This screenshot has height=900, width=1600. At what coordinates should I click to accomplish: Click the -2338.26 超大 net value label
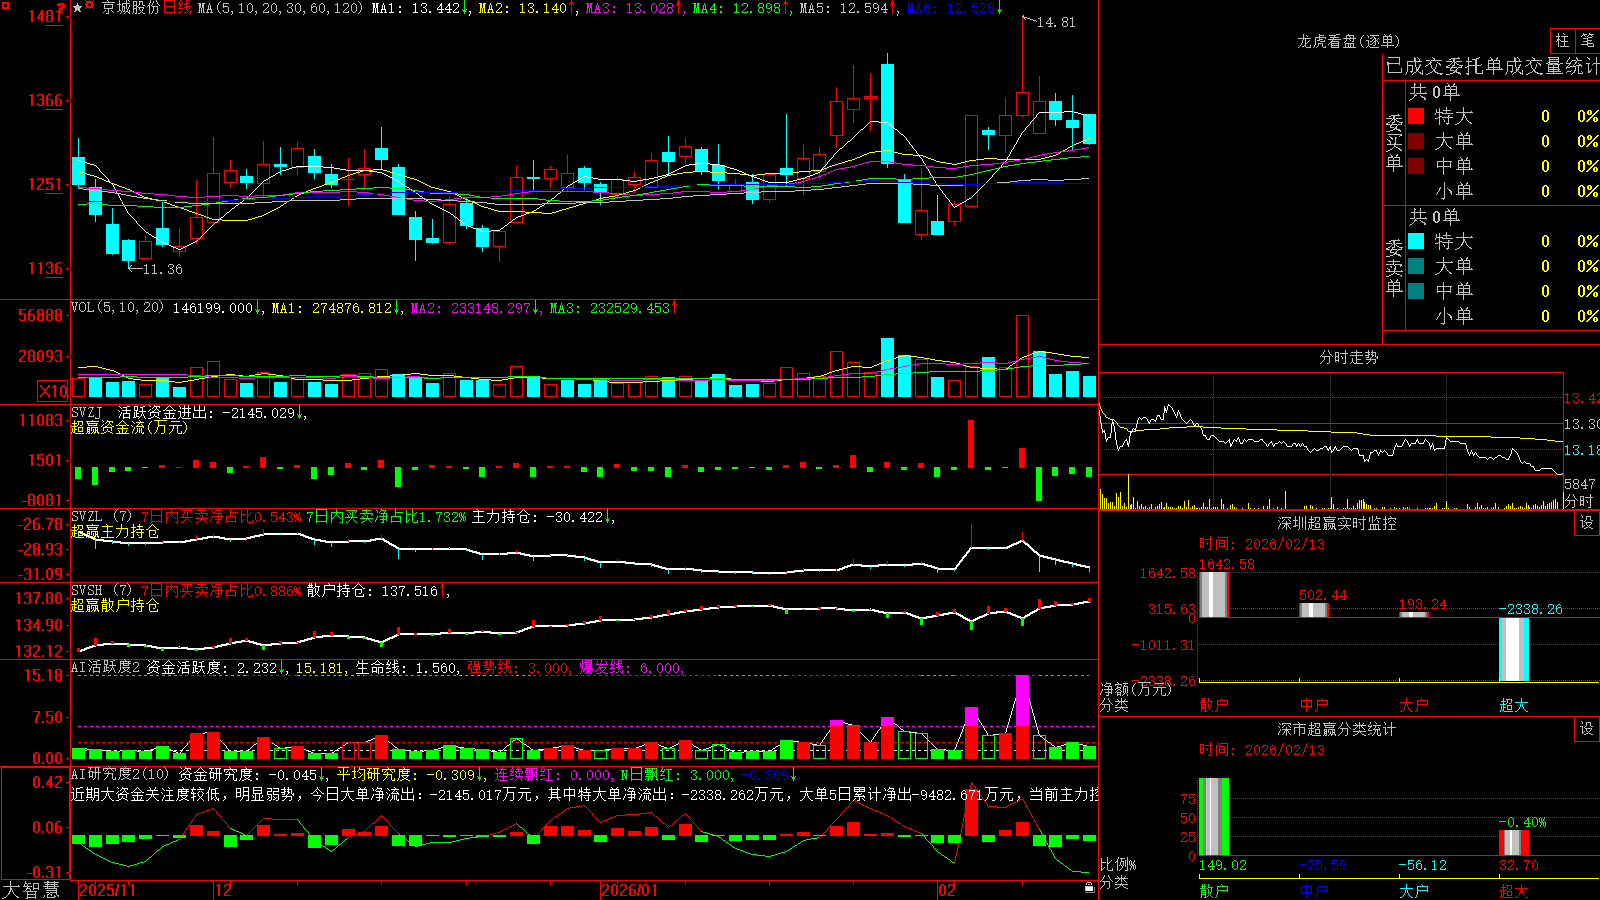(1530, 609)
